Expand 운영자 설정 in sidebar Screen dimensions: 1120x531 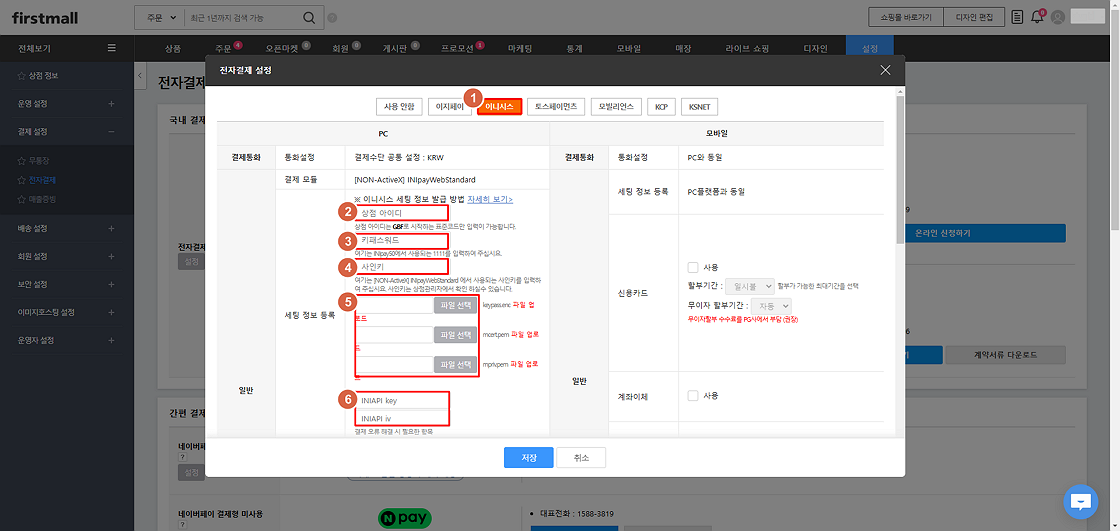[111, 340]
